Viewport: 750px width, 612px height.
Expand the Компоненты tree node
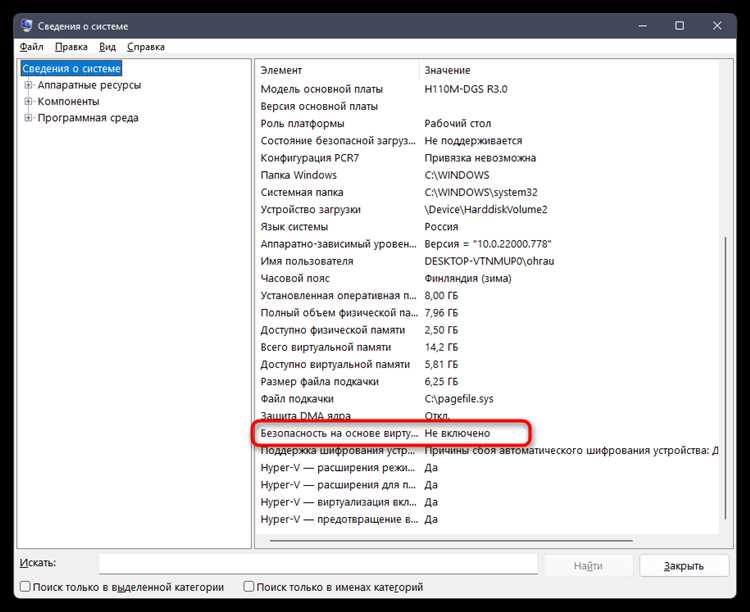[x=29, y=102]
